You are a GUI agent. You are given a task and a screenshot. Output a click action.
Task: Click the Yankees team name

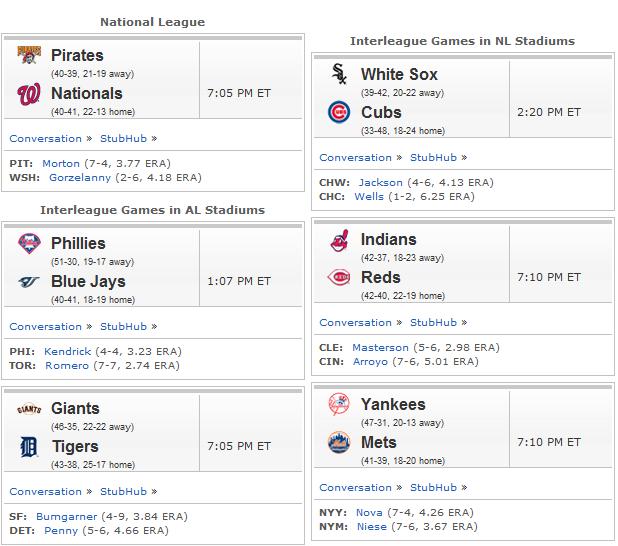tap(393, 404)
